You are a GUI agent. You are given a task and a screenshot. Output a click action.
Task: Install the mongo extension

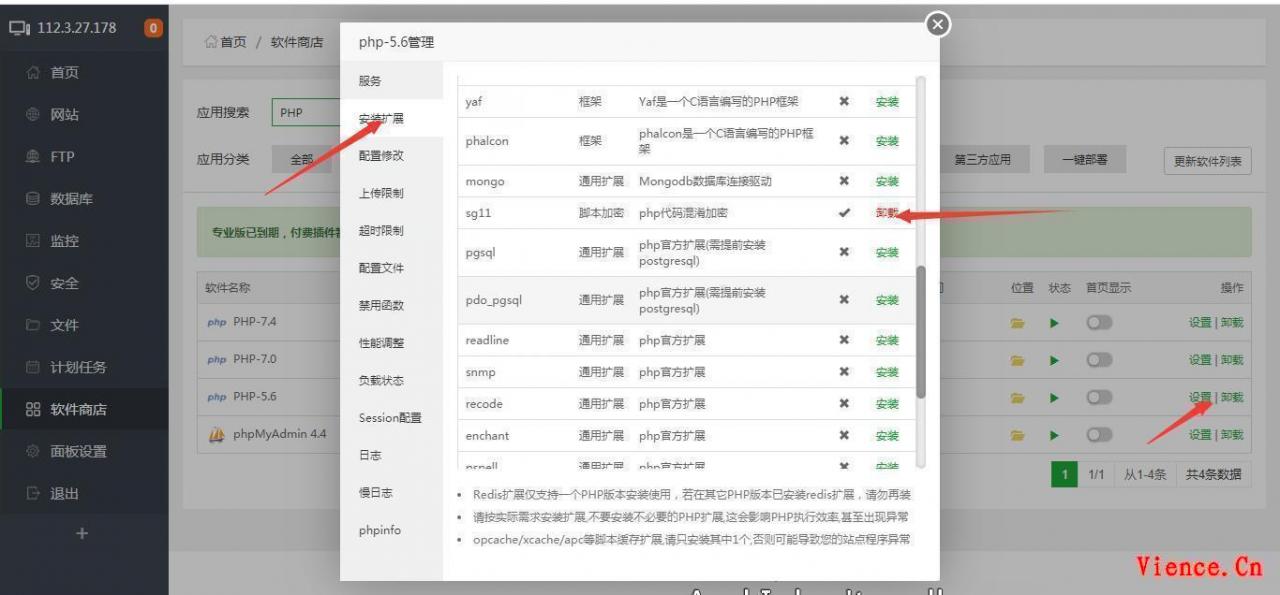click(x=886, y=181)
